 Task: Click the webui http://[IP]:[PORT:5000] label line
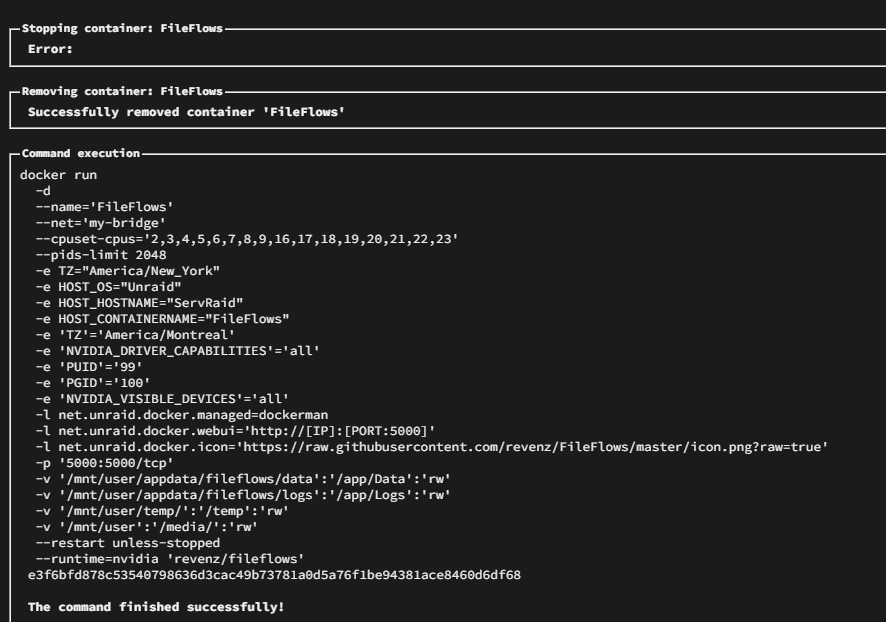[x=236, y=430]
